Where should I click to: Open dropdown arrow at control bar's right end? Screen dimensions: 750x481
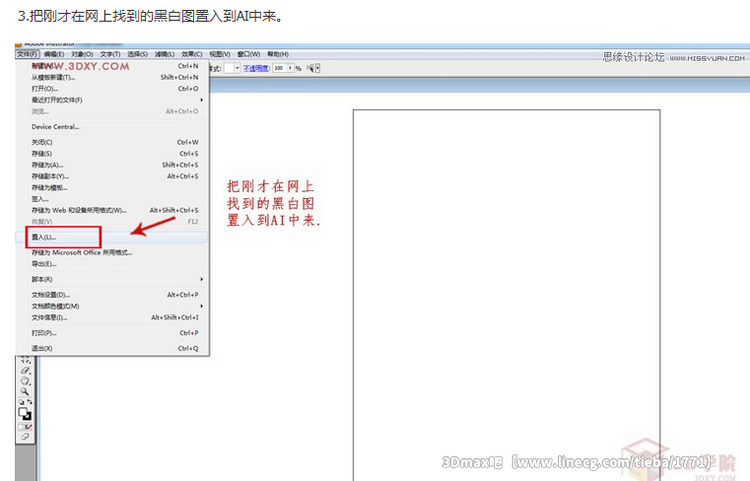(x=318, y=68)
